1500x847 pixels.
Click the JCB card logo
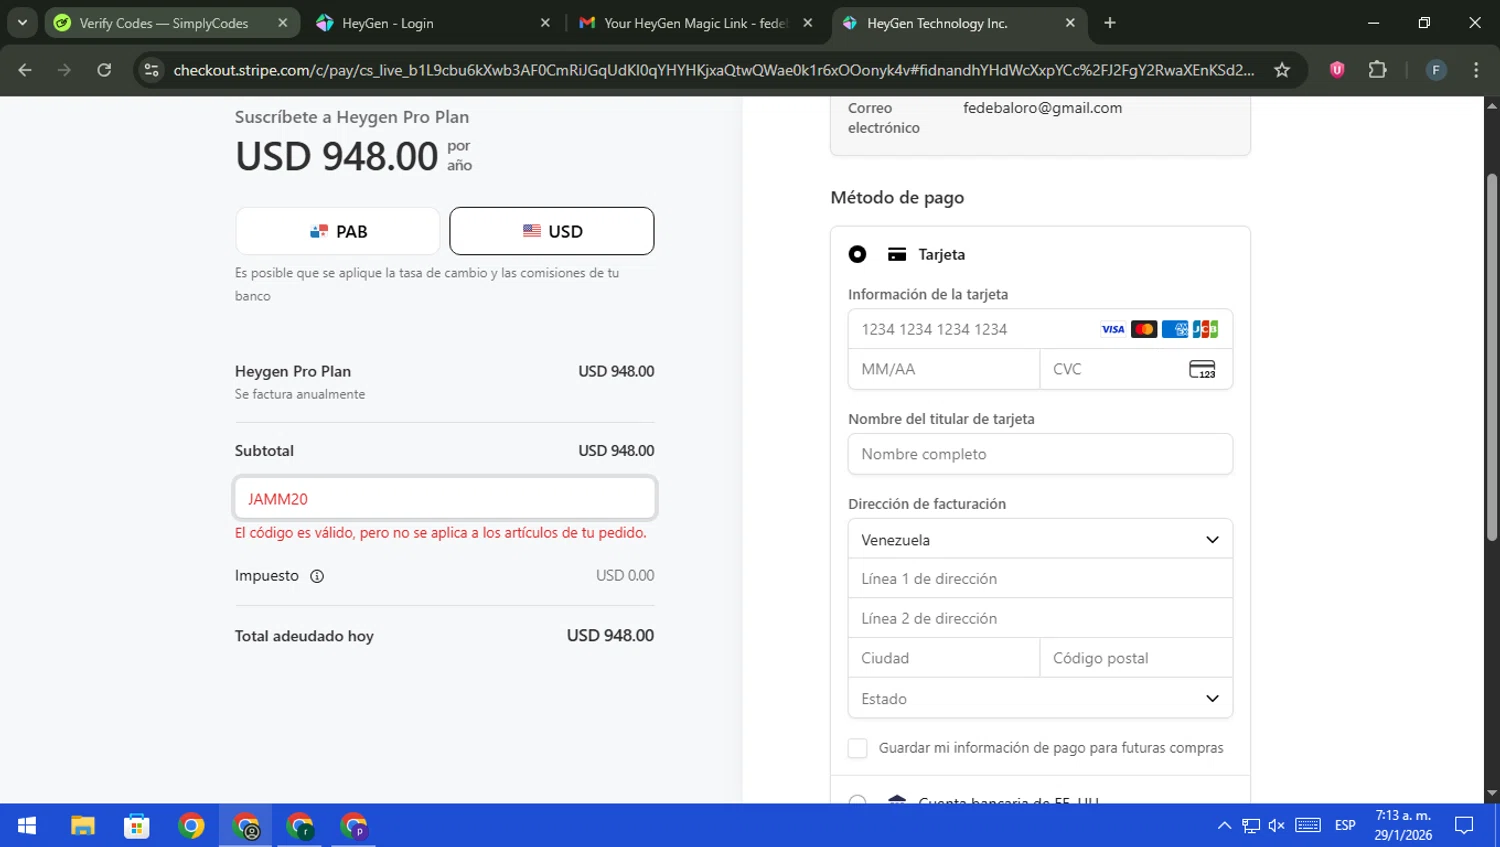pyautogui.click(x=1205, y=329)
